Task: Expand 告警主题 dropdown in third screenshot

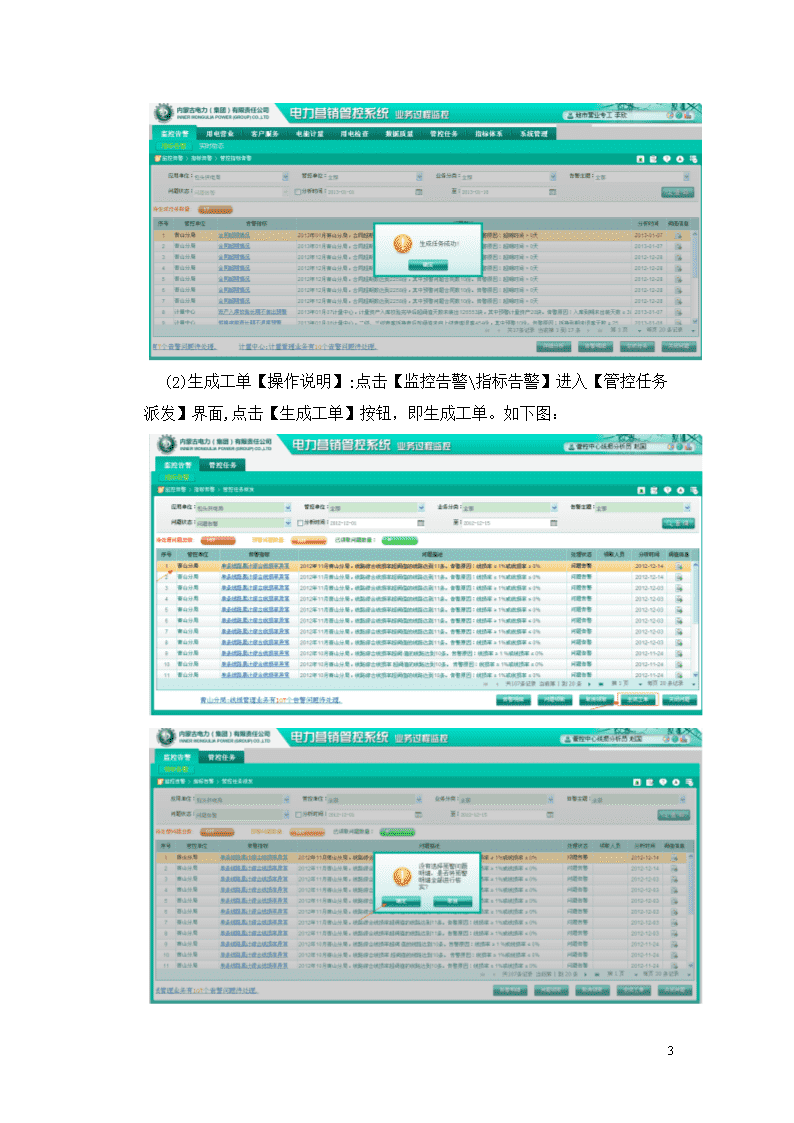Action: coord(683,799)
